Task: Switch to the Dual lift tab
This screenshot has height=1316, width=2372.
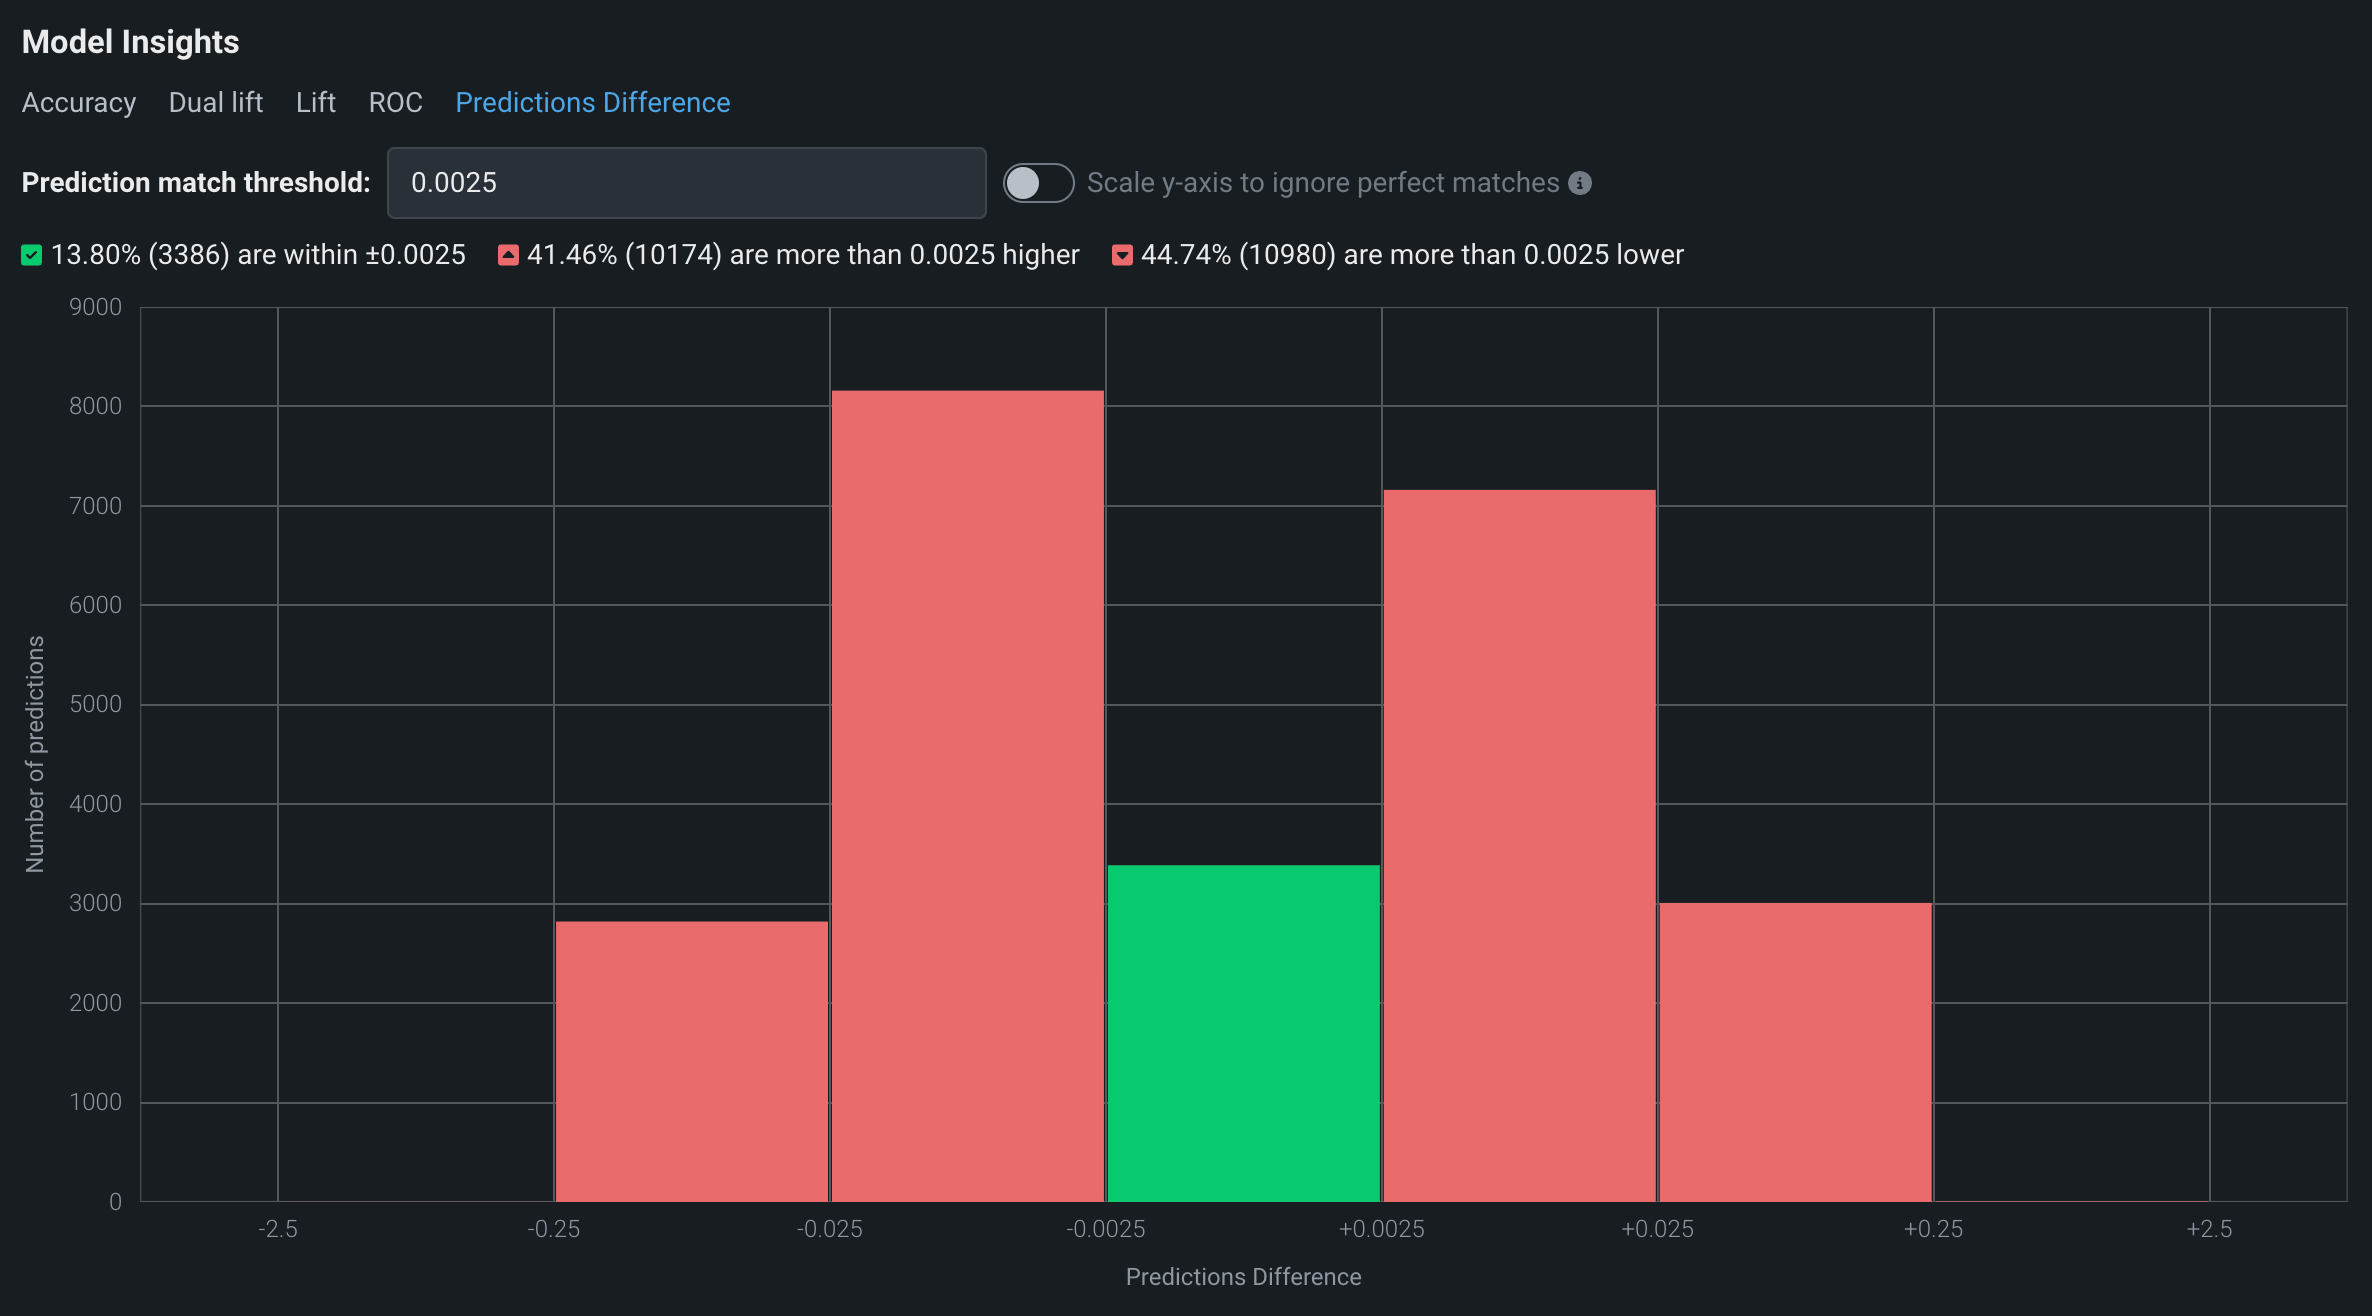Action: pos(215,103)
